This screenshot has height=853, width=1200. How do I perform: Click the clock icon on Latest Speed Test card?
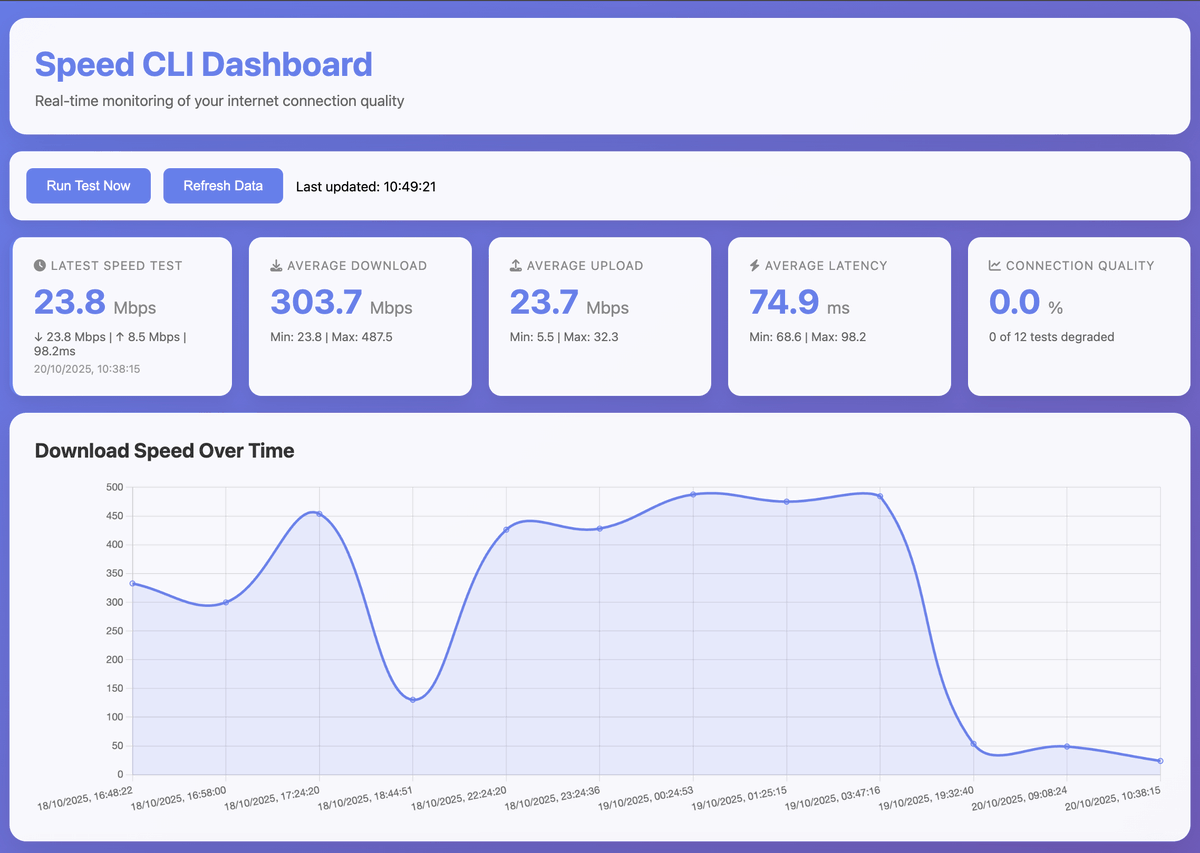point(38,265)
